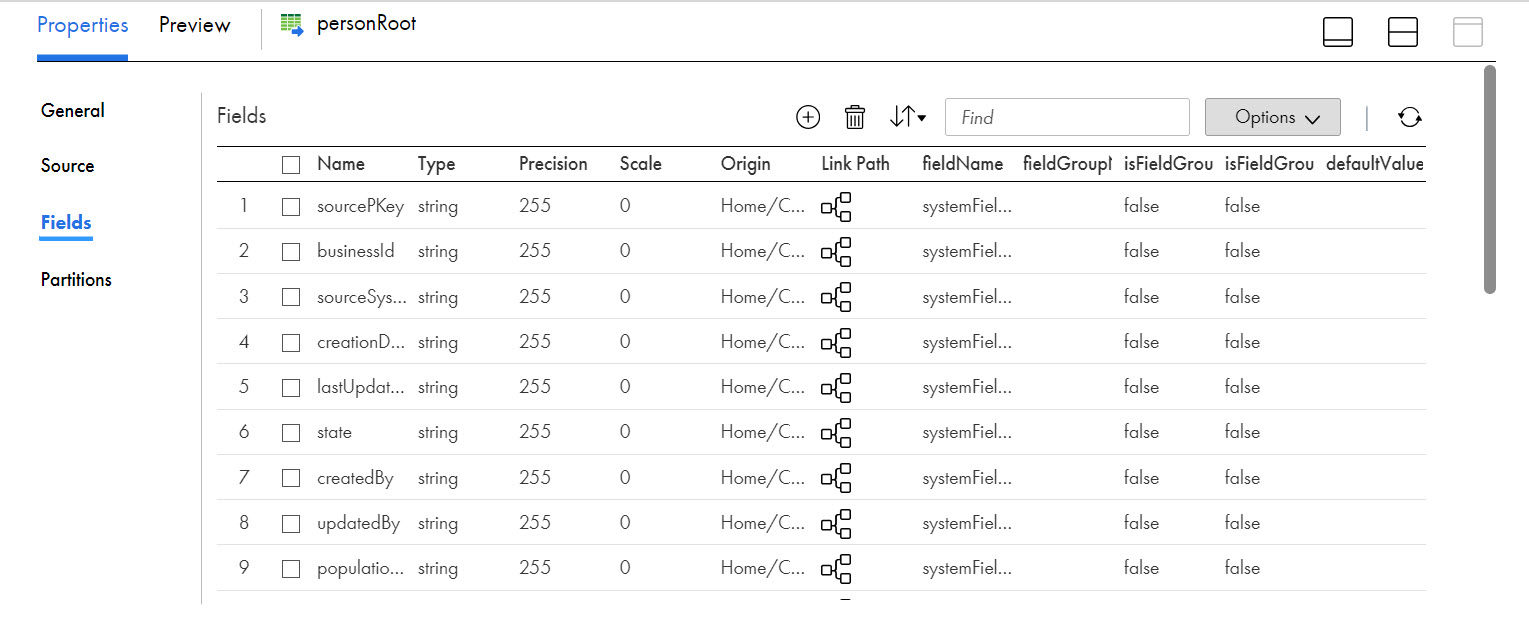Viewport: 1529px width, 631px height.
Task: Check the populatio... field checkbox
Action: pyautogui.click(x=291, y=568)
